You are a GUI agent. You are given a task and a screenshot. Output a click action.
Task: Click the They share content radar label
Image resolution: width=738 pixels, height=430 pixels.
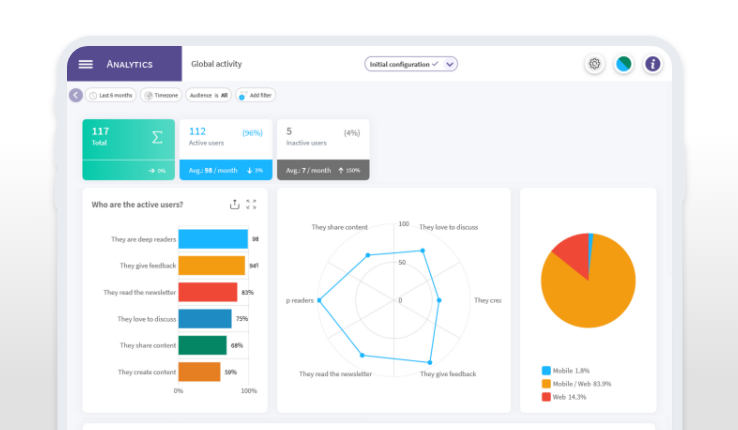pos(339,227)
